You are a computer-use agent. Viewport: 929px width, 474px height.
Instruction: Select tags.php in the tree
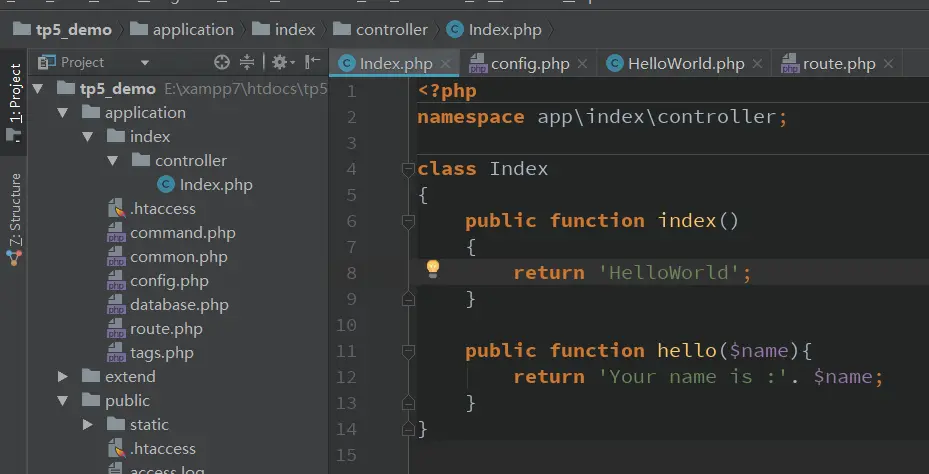[150, 353]
